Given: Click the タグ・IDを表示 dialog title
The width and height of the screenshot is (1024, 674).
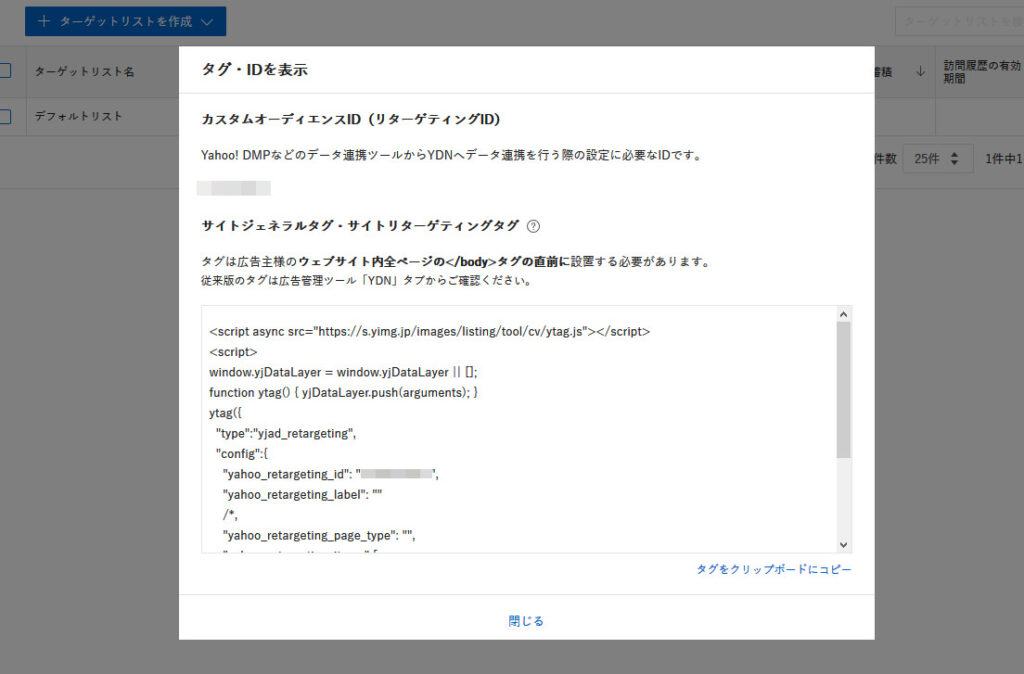Looking at the screenshot, I should tap(254, 70).
